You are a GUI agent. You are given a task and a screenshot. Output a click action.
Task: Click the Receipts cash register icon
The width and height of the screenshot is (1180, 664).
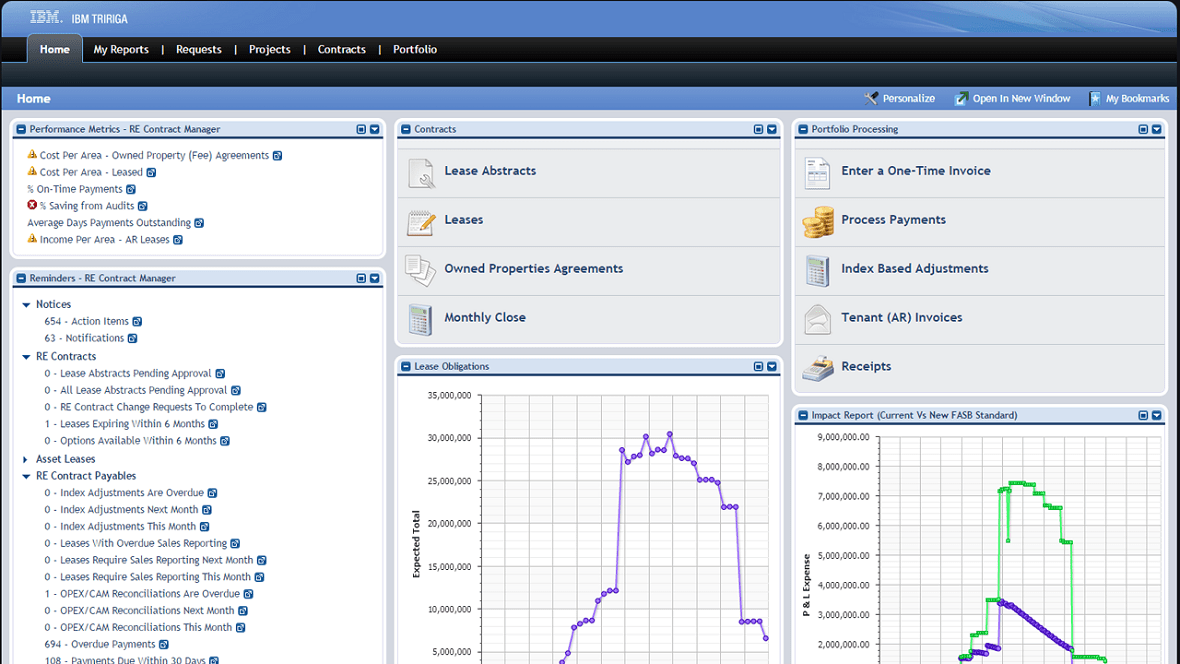[x=817, y=368]
